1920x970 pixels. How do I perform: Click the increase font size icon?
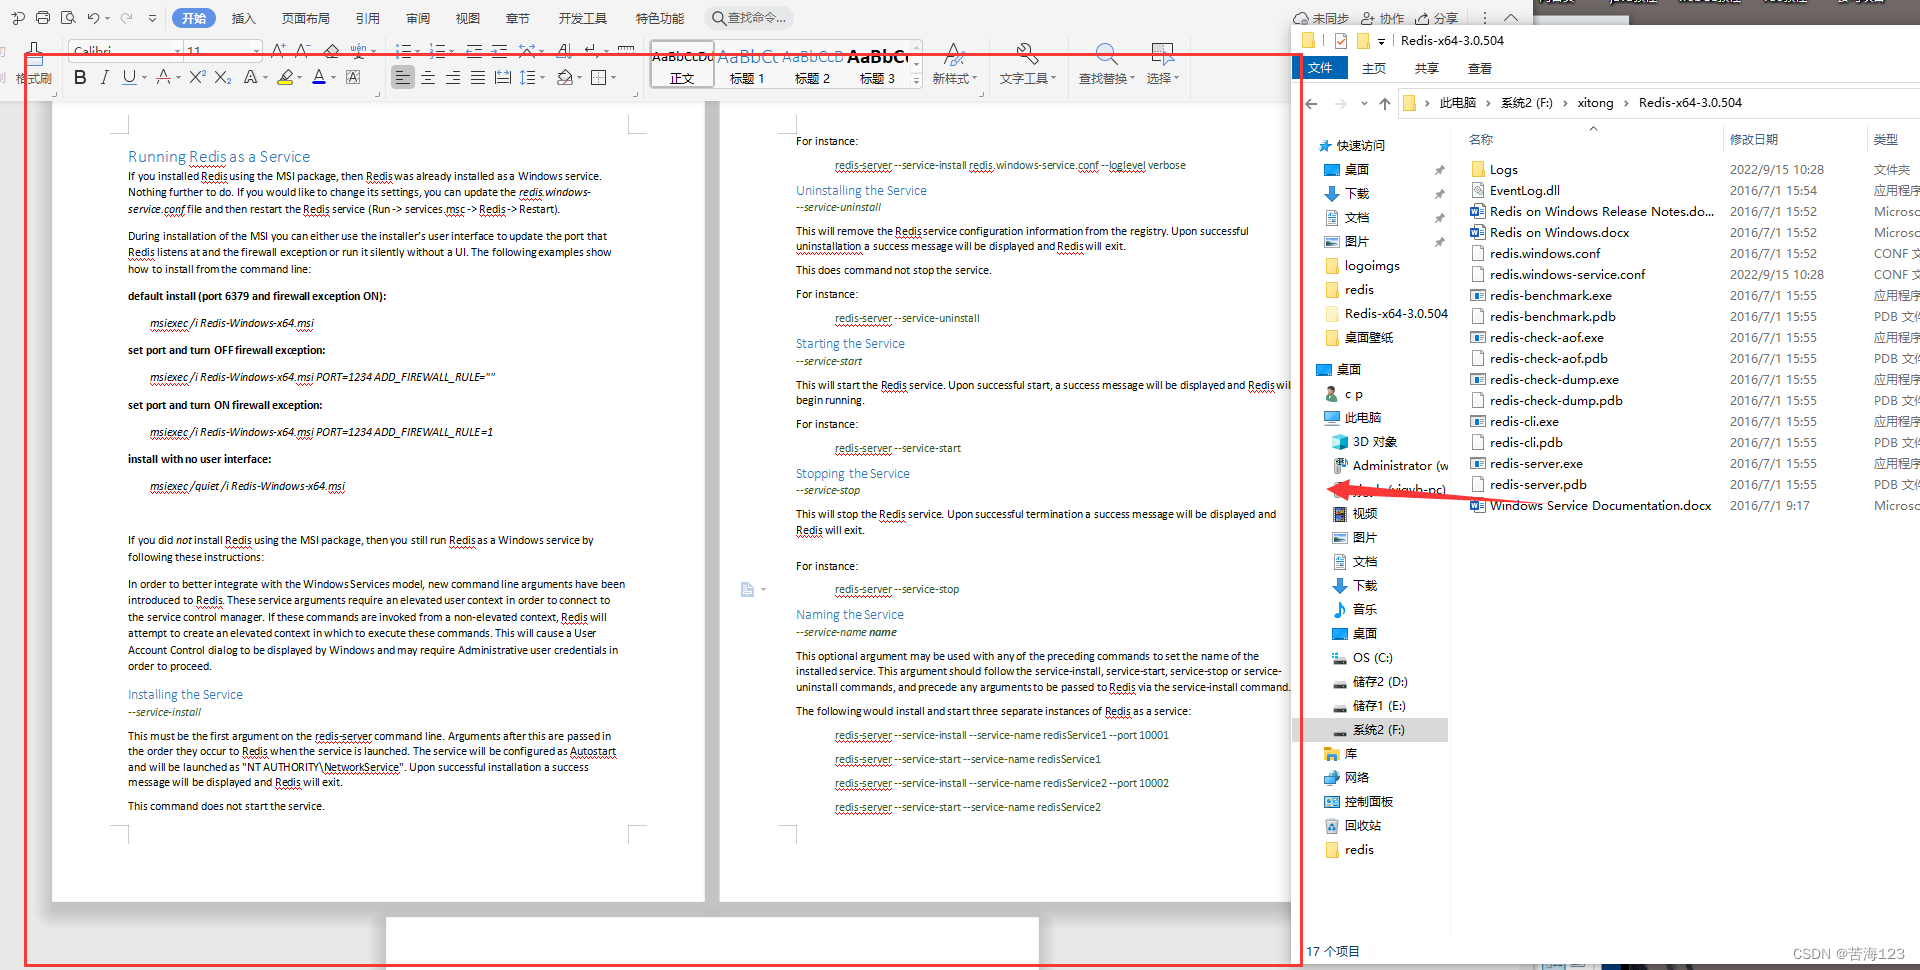[279, 50]
